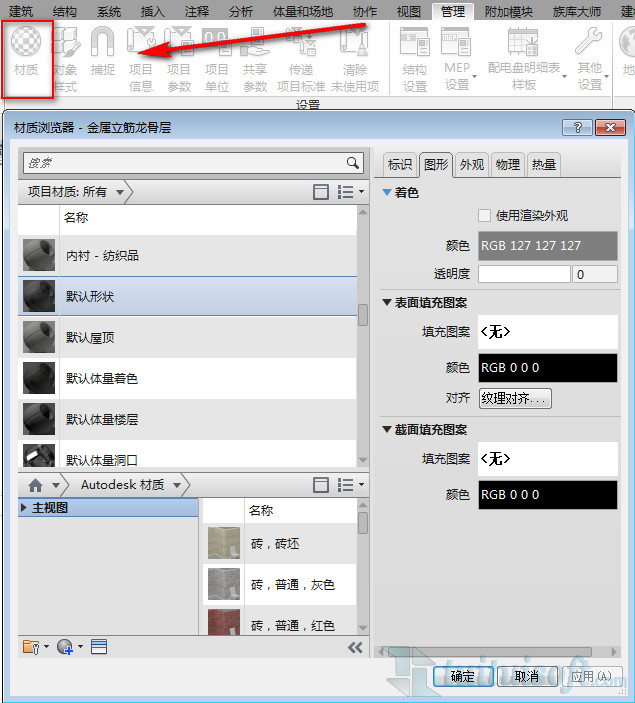Open 对象样式 object styles tool

[66, 59]
